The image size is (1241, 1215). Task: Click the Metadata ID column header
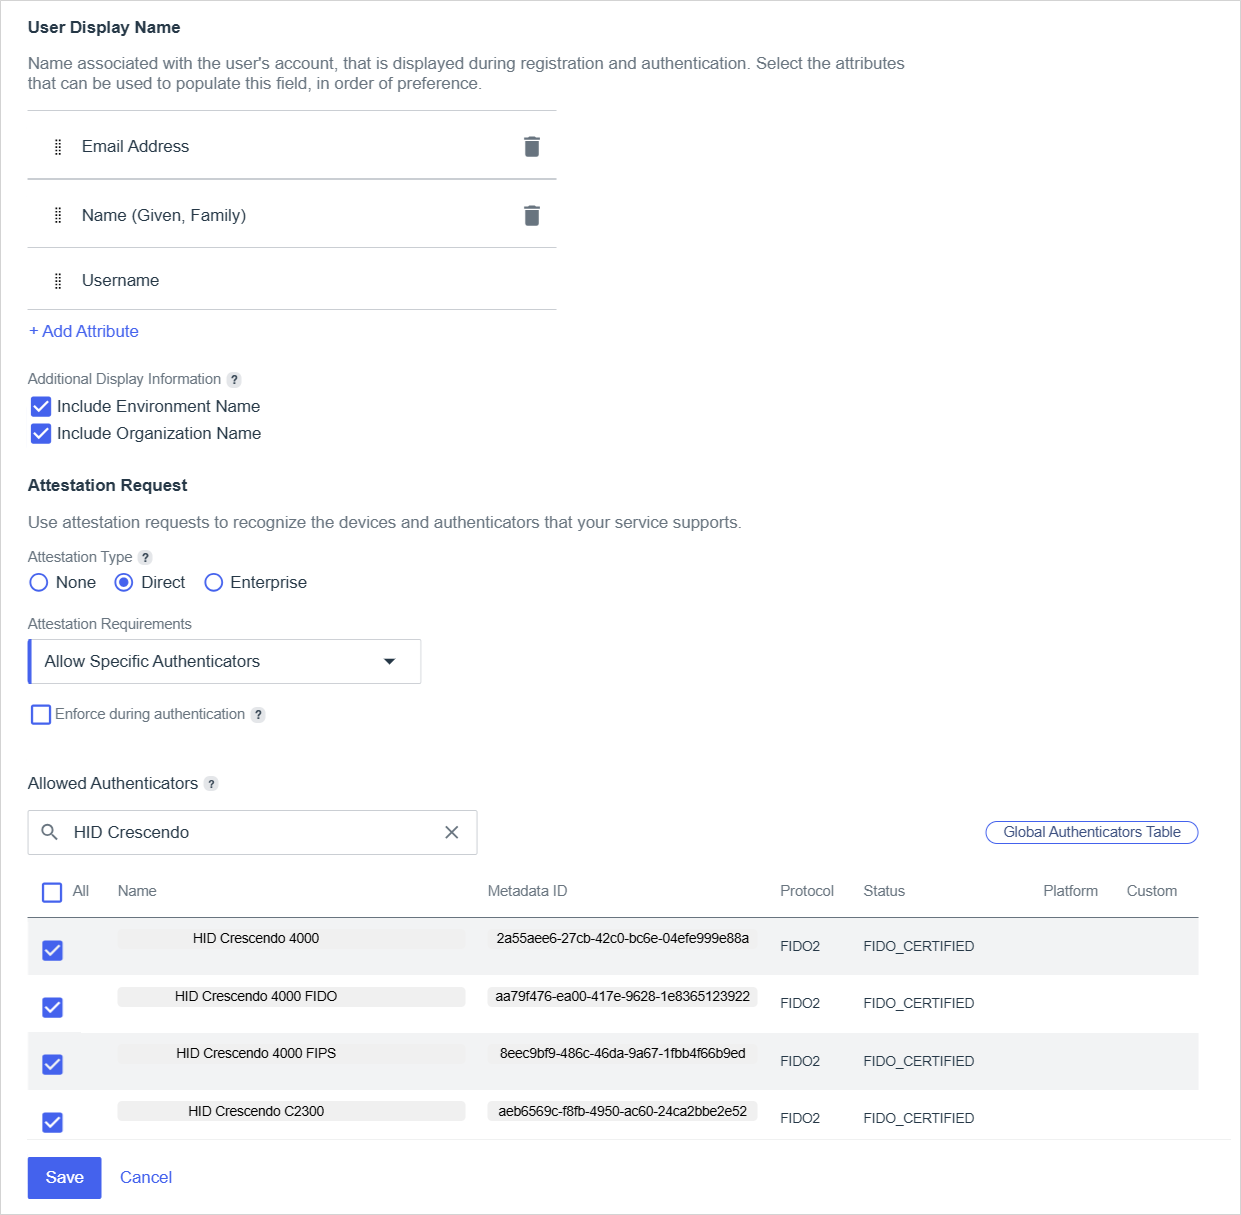527,891
